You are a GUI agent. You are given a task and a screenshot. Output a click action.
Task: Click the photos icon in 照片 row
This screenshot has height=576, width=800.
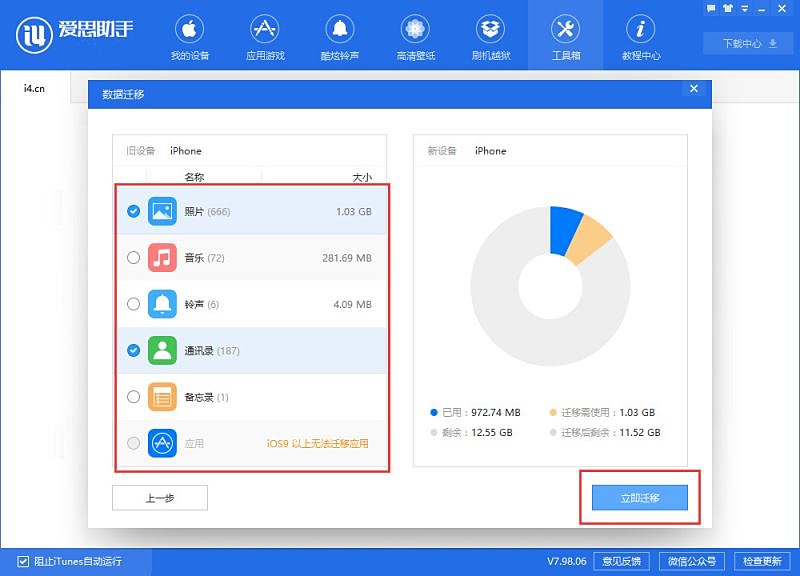coord(162,211)
